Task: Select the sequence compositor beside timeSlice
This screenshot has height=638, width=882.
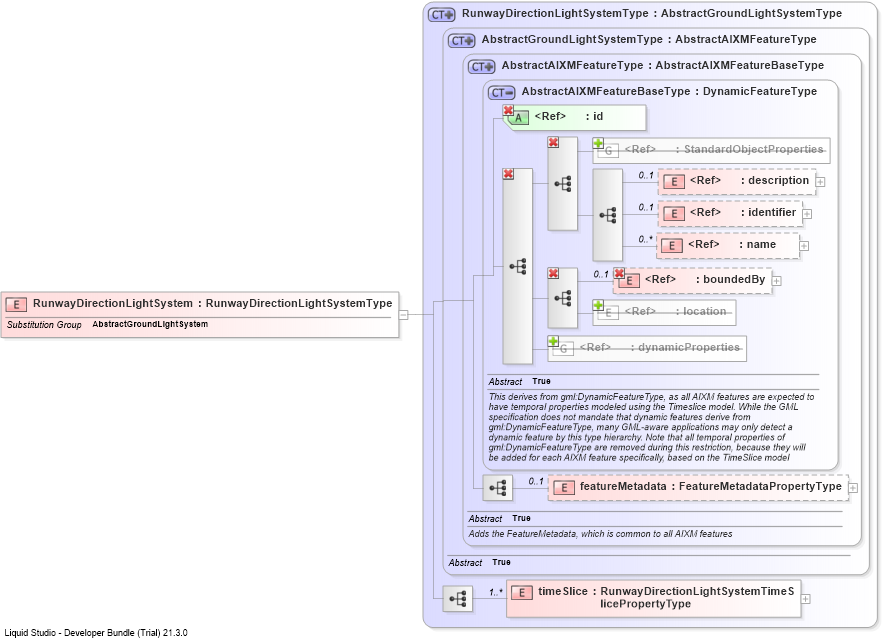Action: [x=458, y=599]
